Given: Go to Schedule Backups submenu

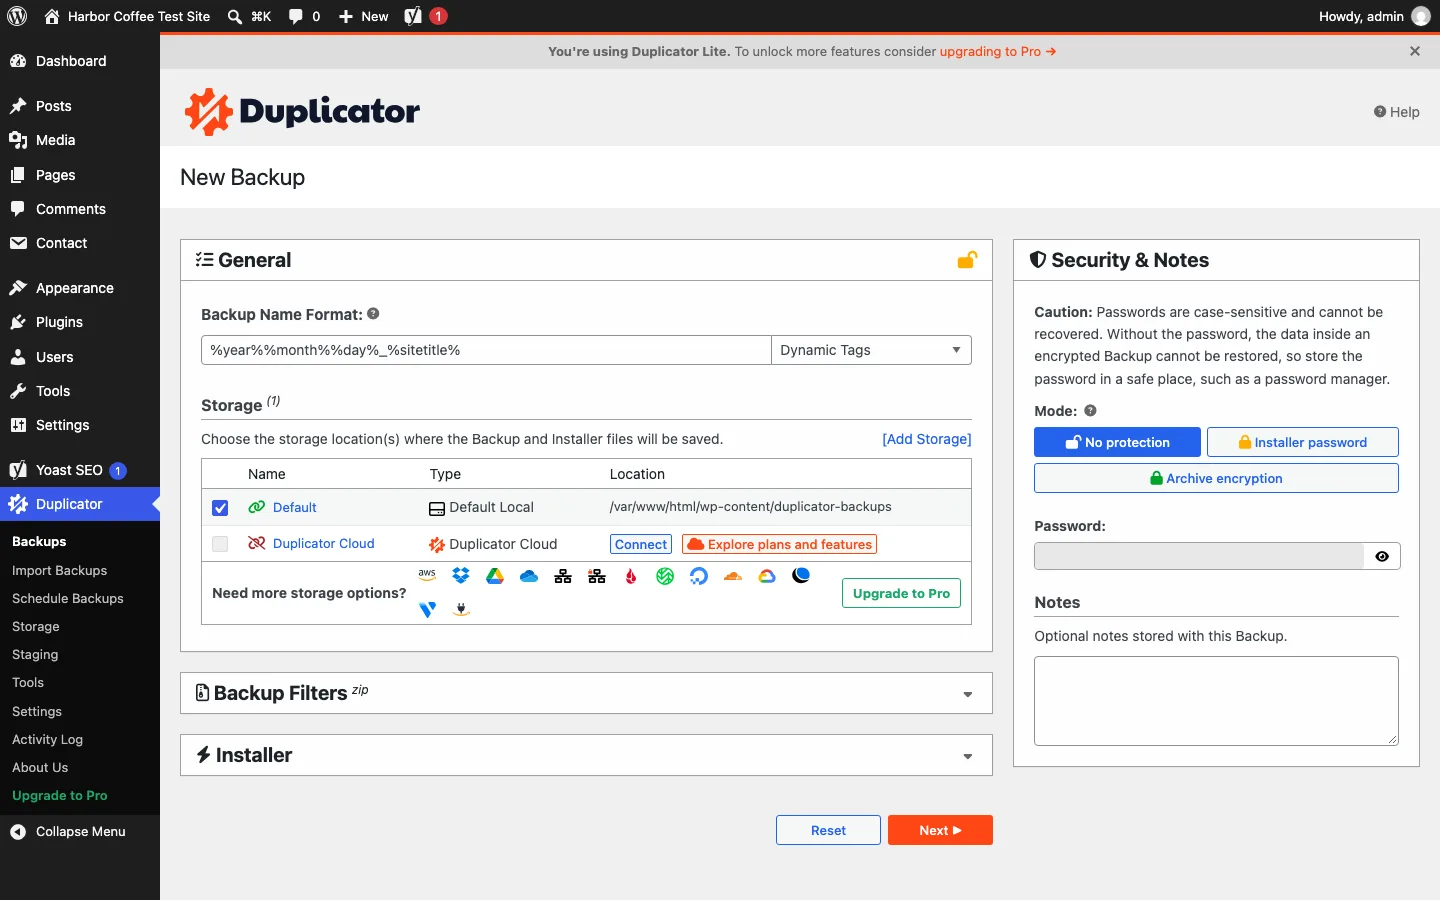Looking at the screenshot, I should coord(68,598).
